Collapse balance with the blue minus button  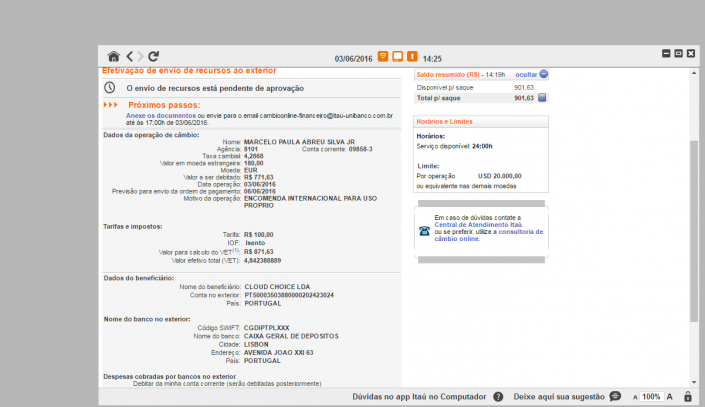pos(543,74)
